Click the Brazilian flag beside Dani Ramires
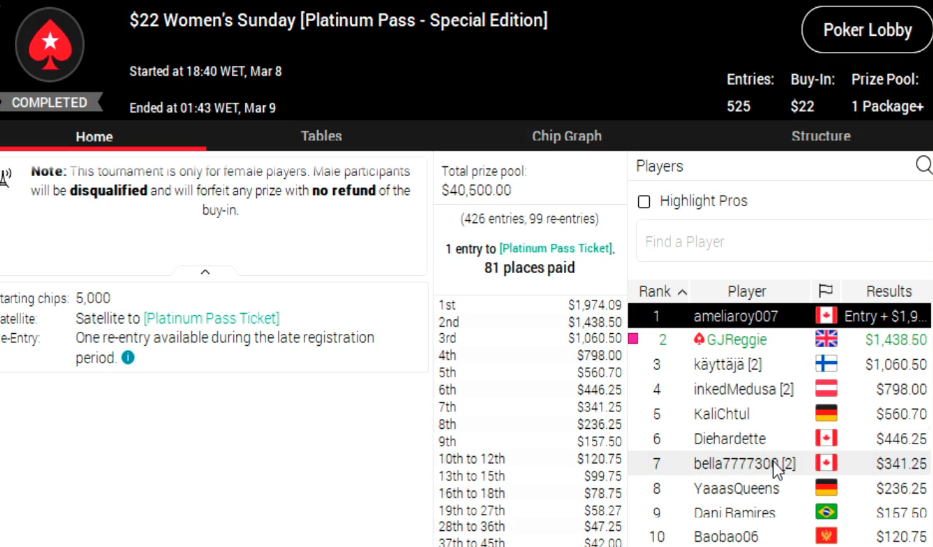Viewport: 933px width, 547px height. pyautogui.click(x=826, y=513)
